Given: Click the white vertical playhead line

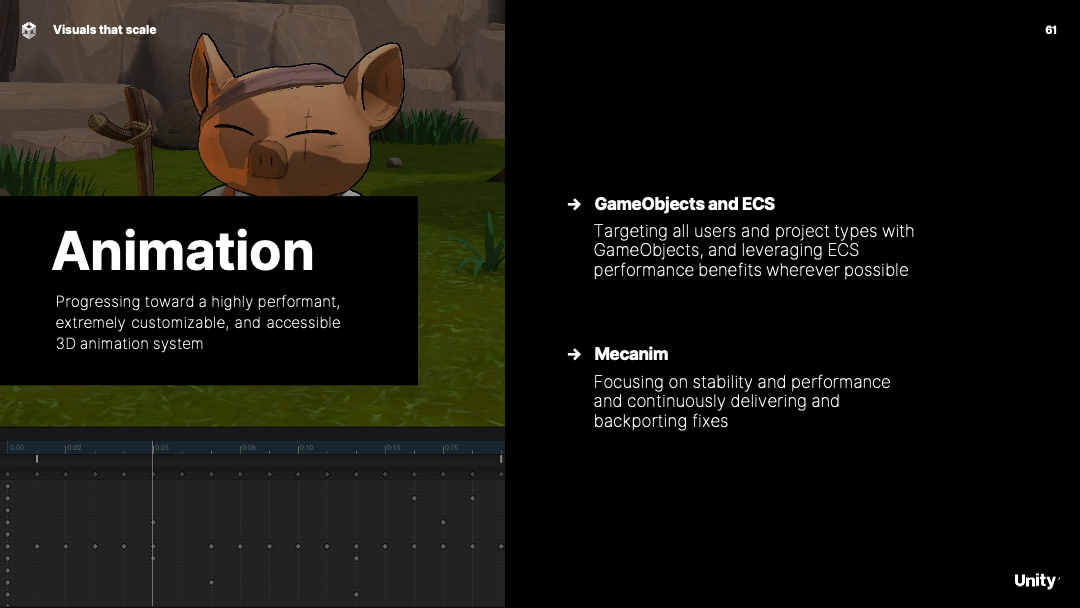Looking at the screenshot, I should (152, 523).
